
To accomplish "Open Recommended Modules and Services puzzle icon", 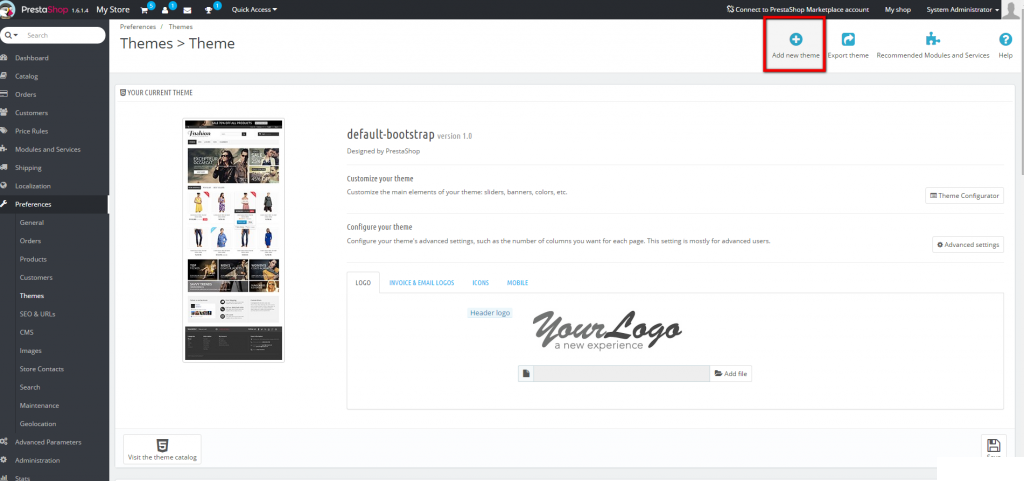I will pos(933,39).
